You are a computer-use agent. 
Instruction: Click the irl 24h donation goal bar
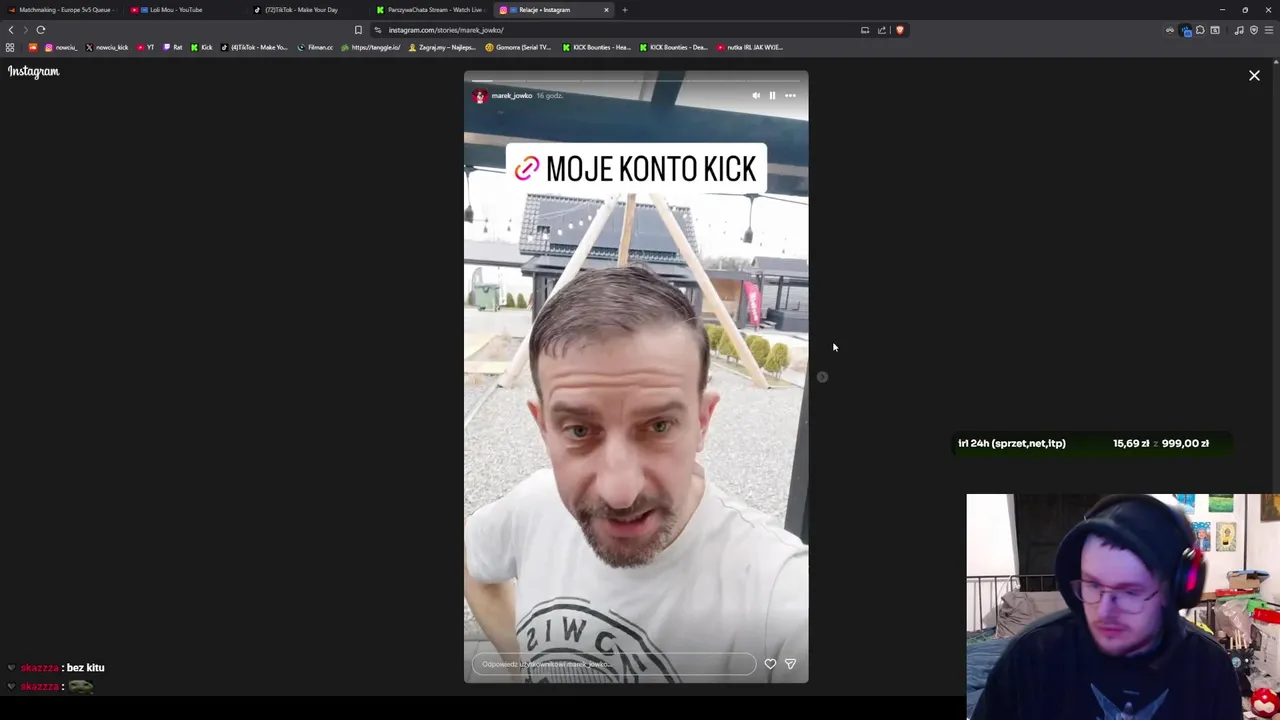[x=1090, y=443]
